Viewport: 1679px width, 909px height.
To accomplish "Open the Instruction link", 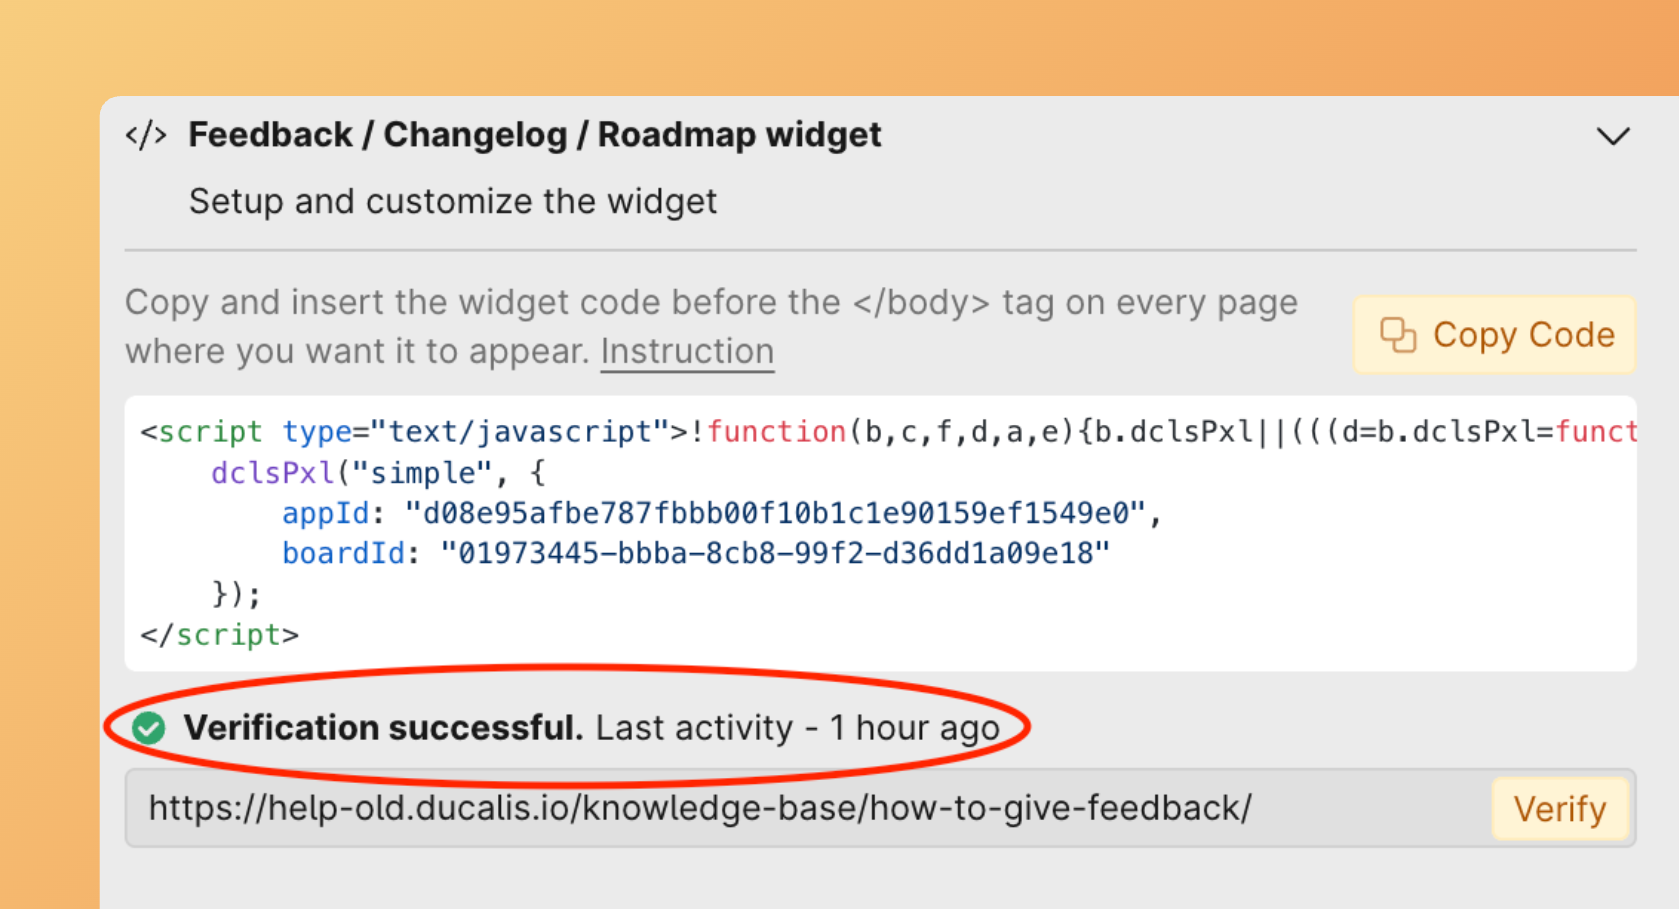I will (687, 351).
